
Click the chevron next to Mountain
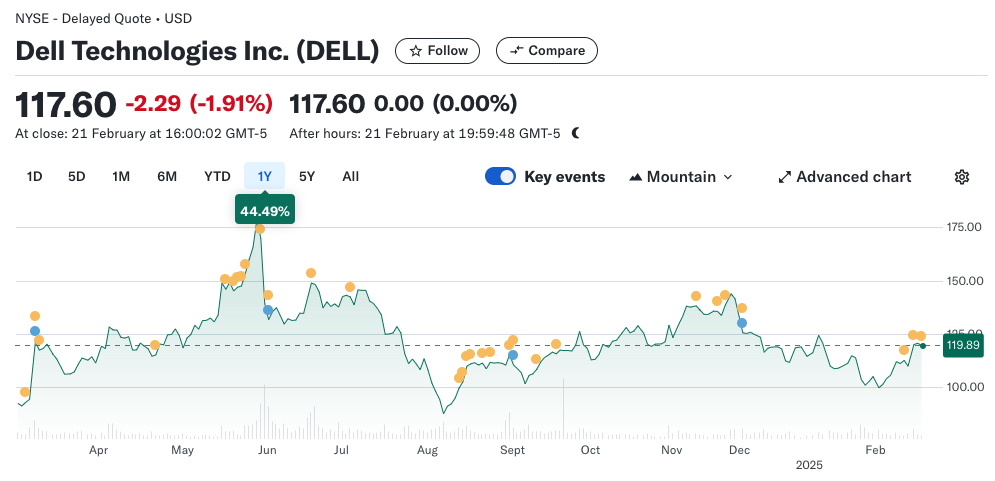(727, 177)
